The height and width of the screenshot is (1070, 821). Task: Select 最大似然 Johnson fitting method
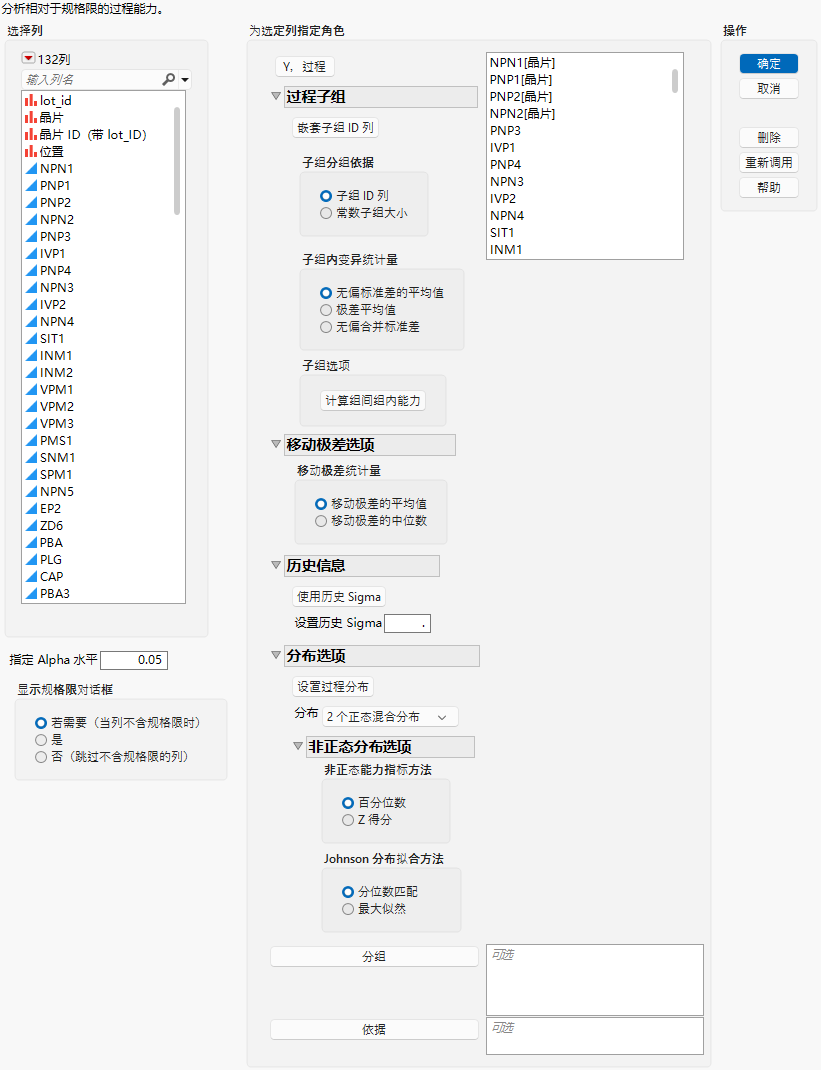[348, 909]
